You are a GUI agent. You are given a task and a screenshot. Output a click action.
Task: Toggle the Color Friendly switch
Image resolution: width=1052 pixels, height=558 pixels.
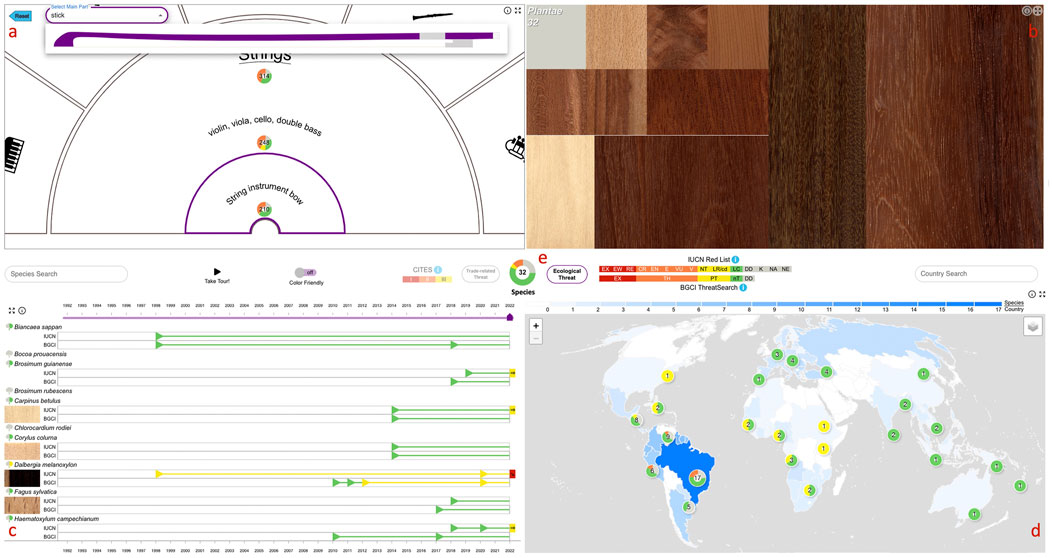(x=305, y=272)
